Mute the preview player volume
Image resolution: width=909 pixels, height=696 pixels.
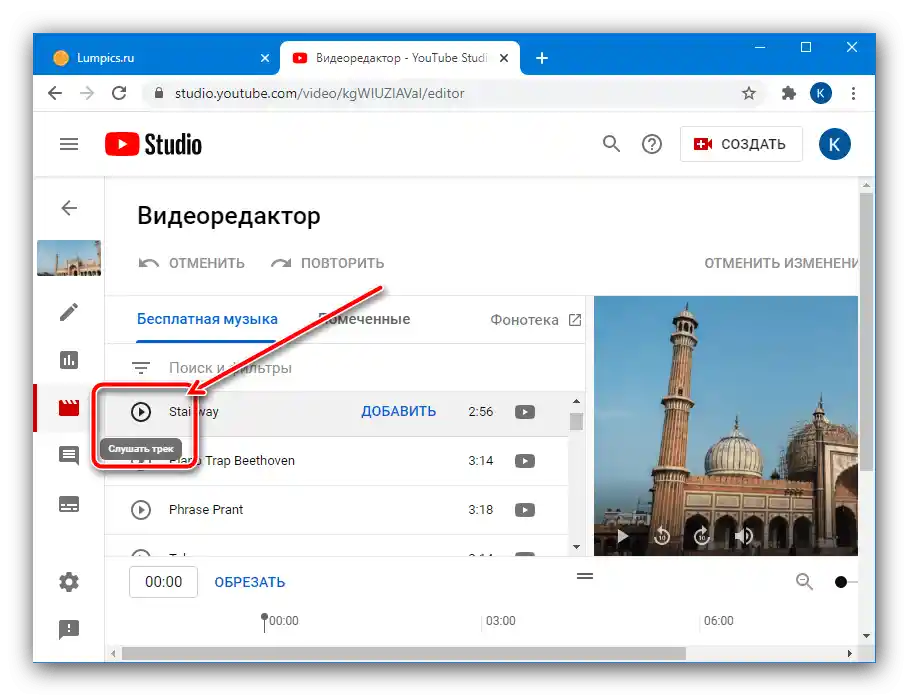click(743, 536)
